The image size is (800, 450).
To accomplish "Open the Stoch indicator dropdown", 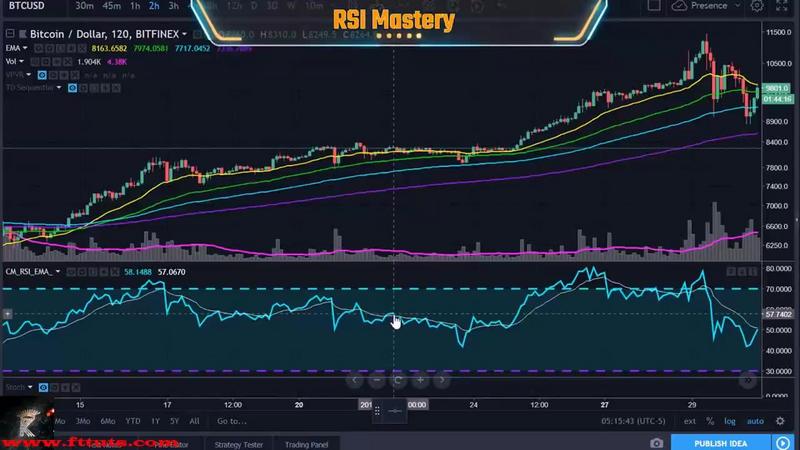I will (x=30, y=388).
